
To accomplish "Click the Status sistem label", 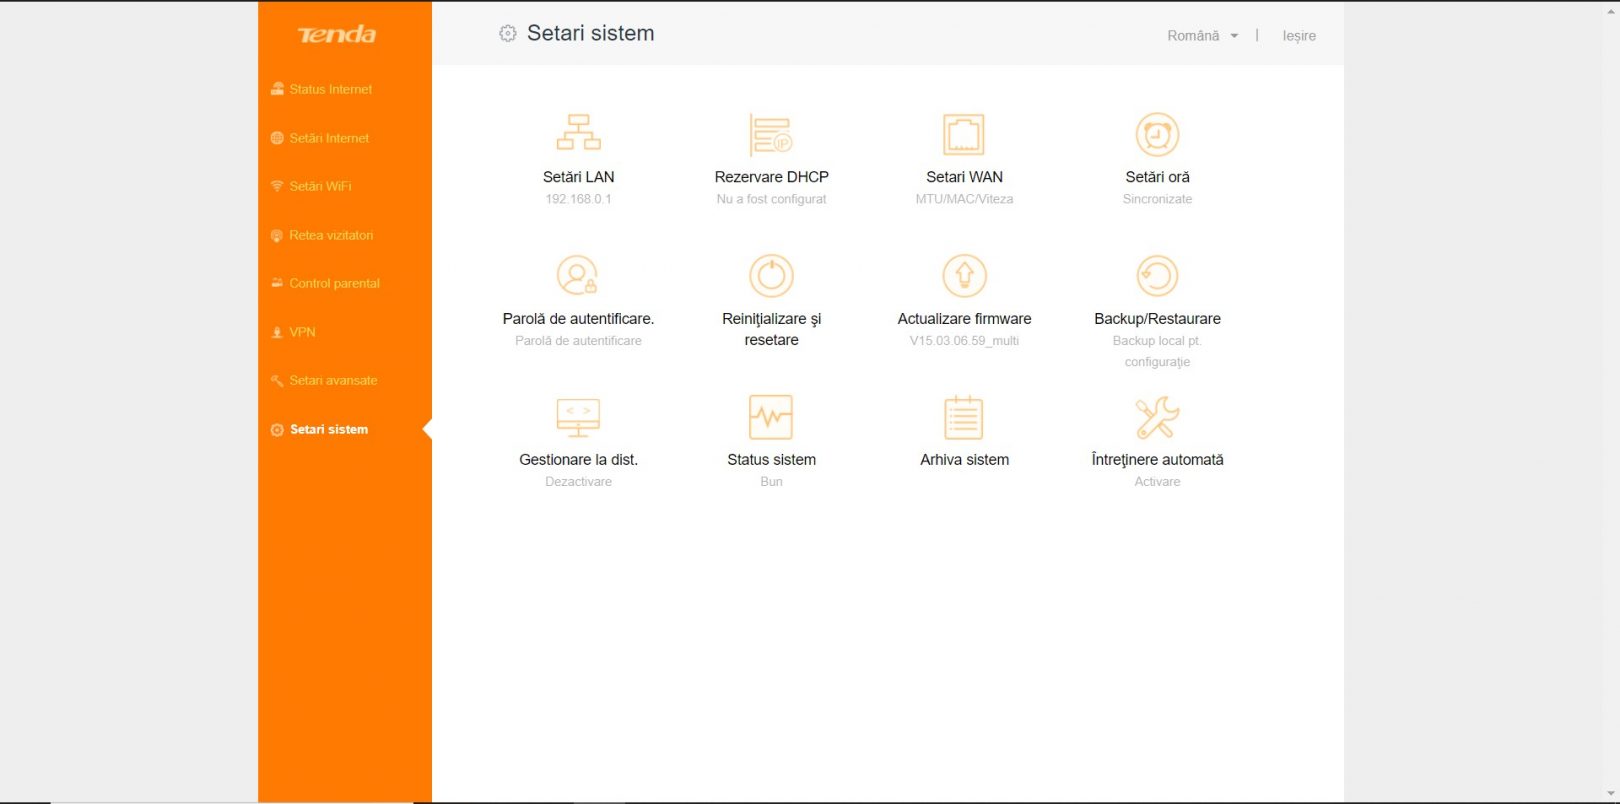I will coord(771,460).
